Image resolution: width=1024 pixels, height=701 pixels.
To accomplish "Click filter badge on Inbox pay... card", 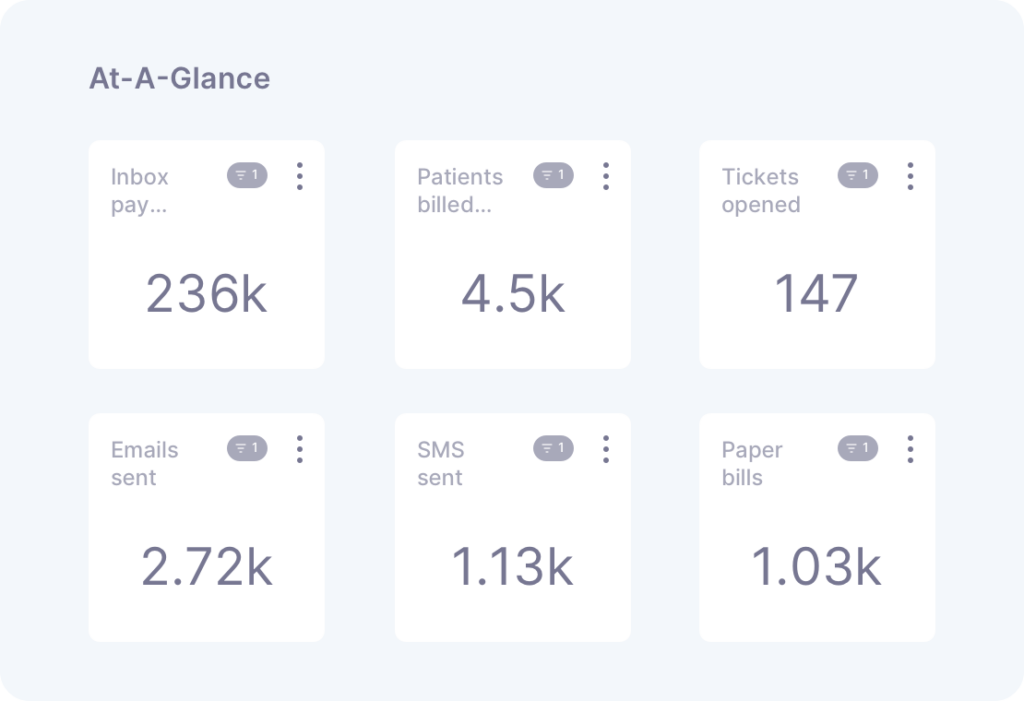I will point(247,175).
